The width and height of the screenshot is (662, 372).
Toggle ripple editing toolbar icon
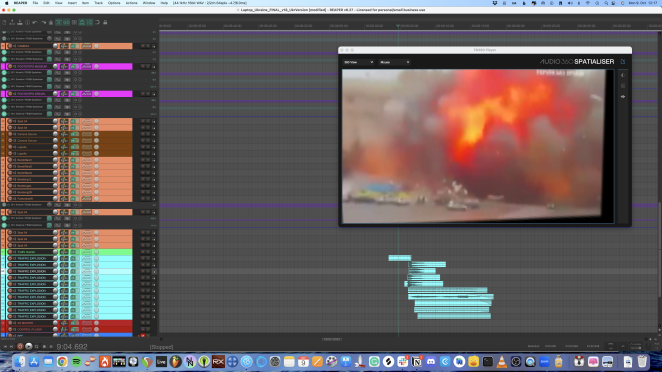(x=74, y=22)
